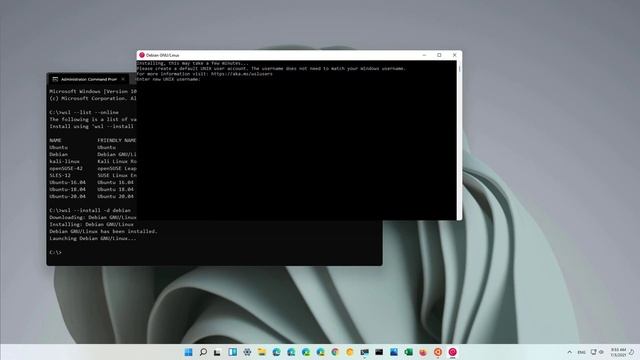Click the NAME column header in Command Prompt
This screenshot has width=640, height=360.
coord(56,140)
